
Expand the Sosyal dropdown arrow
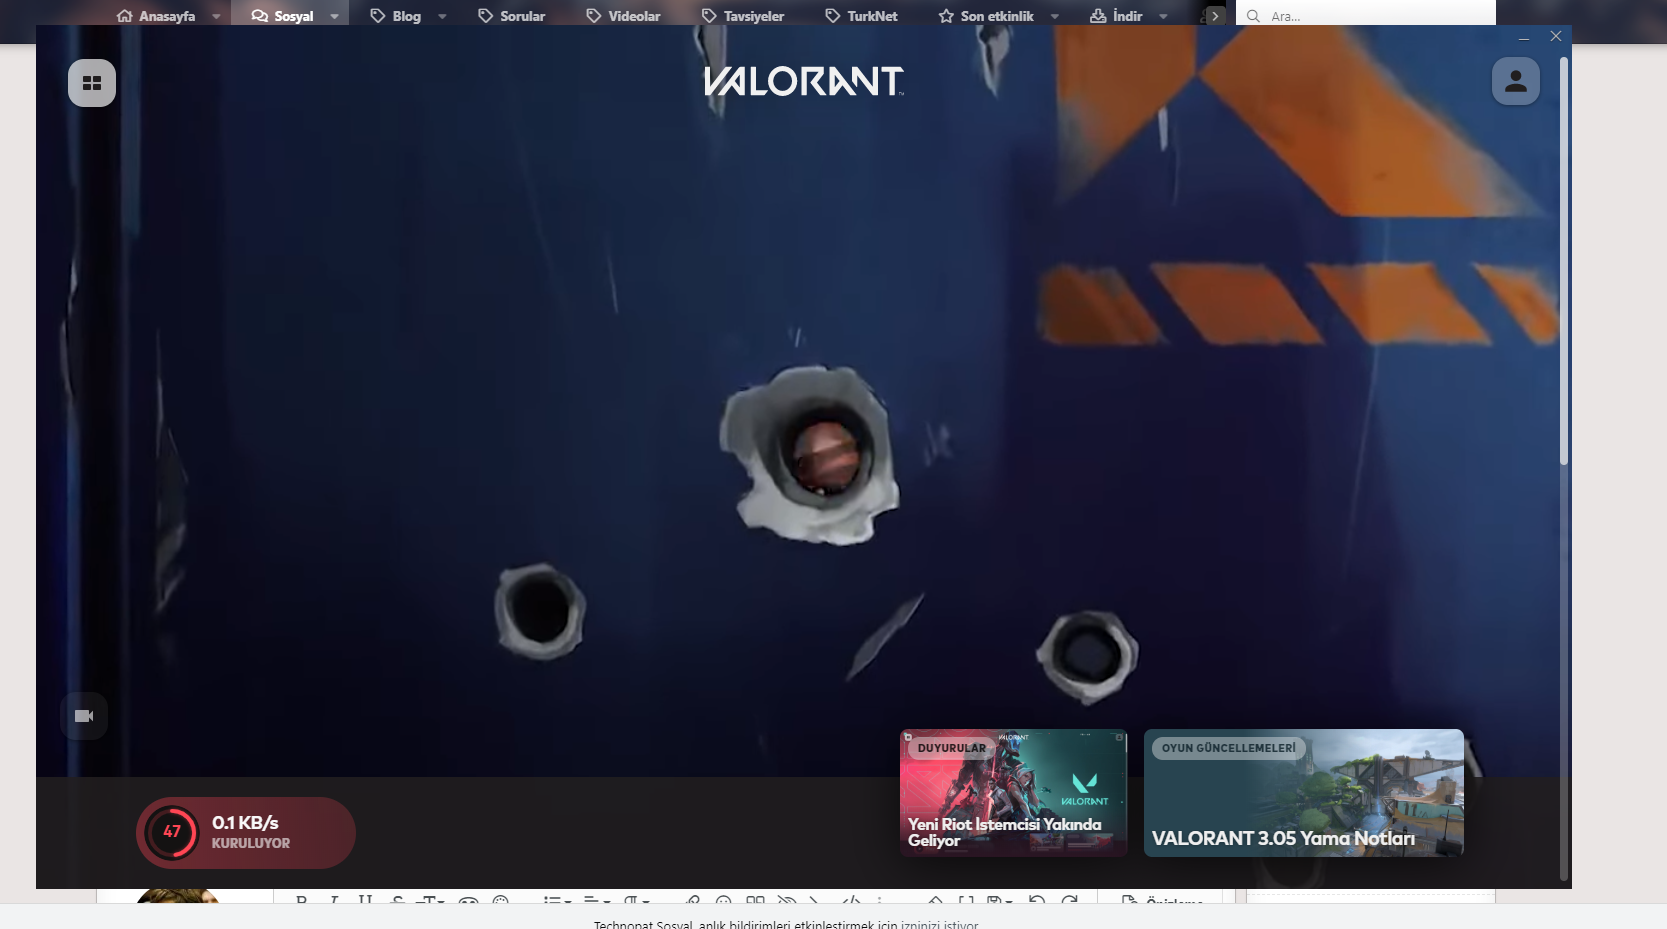pos(334,16)
